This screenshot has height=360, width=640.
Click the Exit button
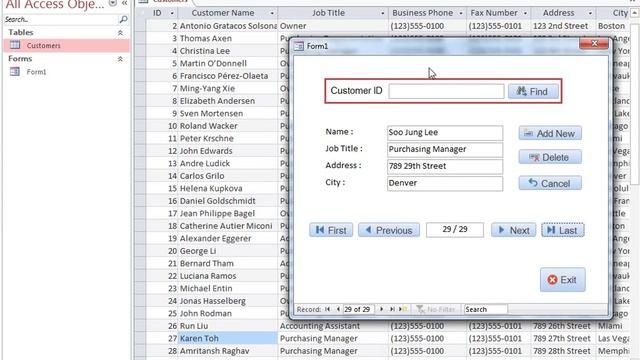[562, 280]
